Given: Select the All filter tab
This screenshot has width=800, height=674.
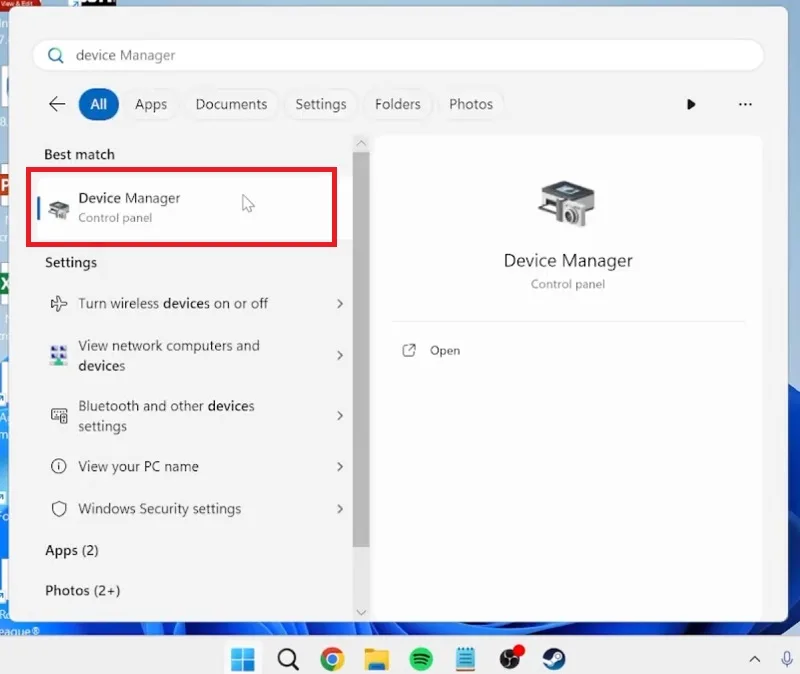Looking at the screenshot, I should [x=98, y=104].
